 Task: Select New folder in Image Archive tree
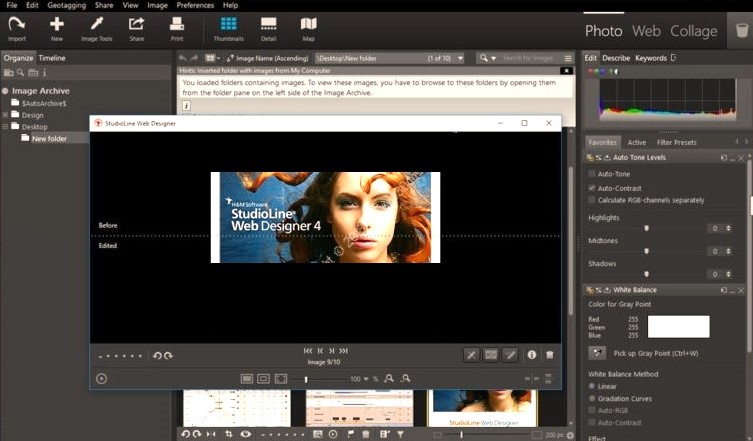coord(49,138)
